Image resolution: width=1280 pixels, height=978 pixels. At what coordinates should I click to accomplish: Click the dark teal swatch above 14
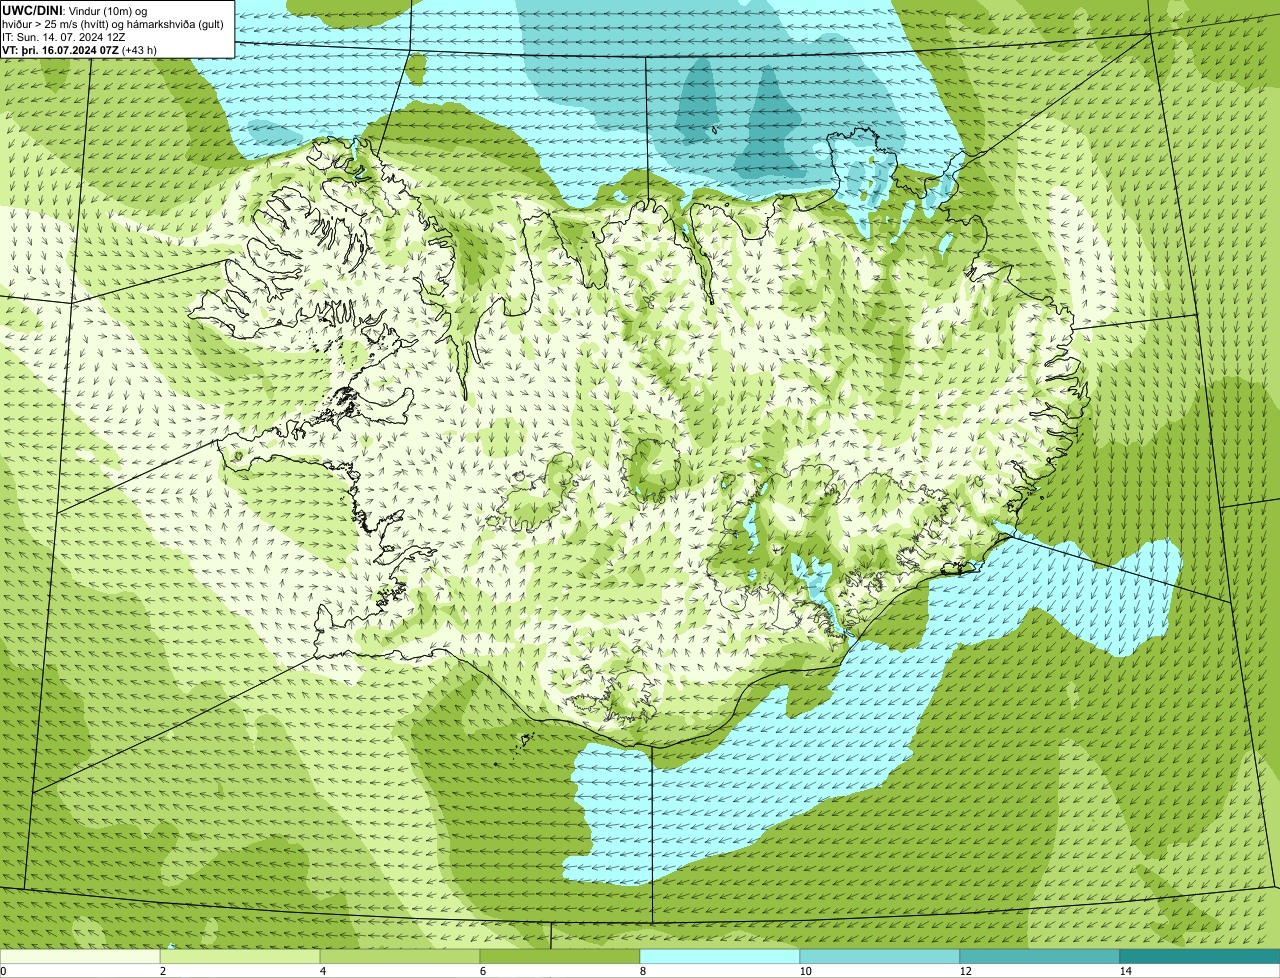(1200, 956)
